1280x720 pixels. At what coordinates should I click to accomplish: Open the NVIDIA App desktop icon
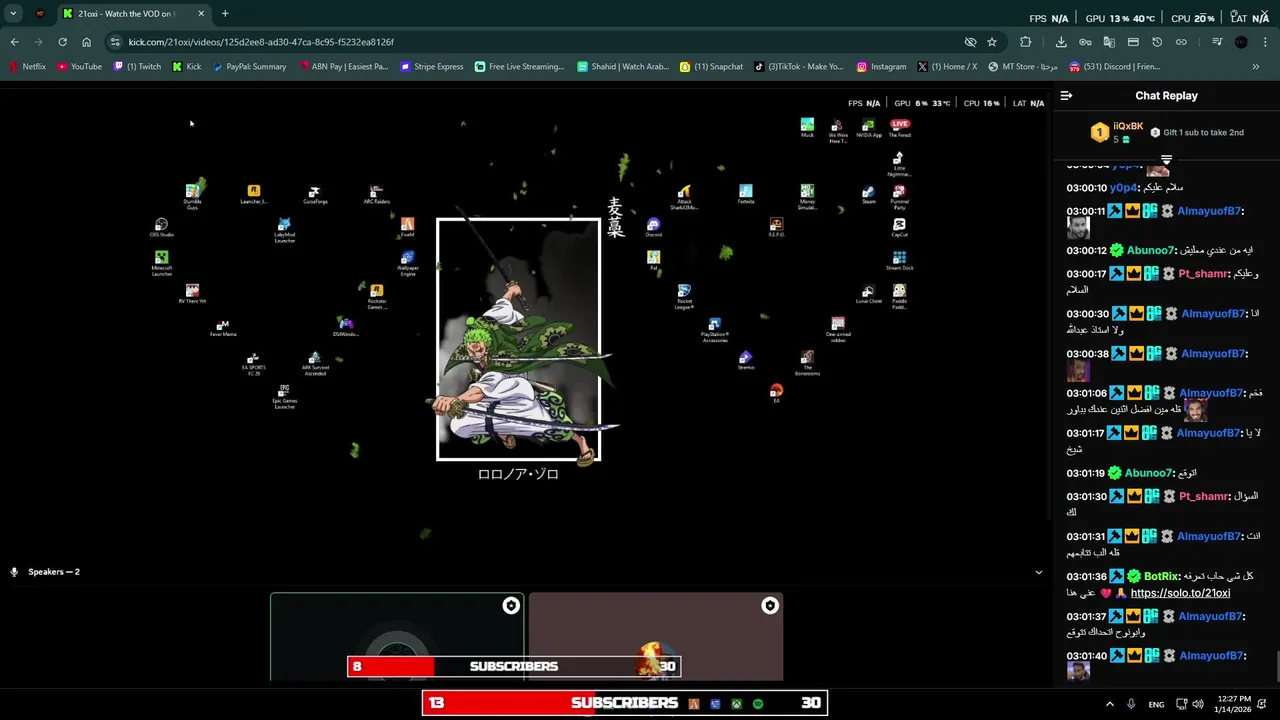[868, 128]
